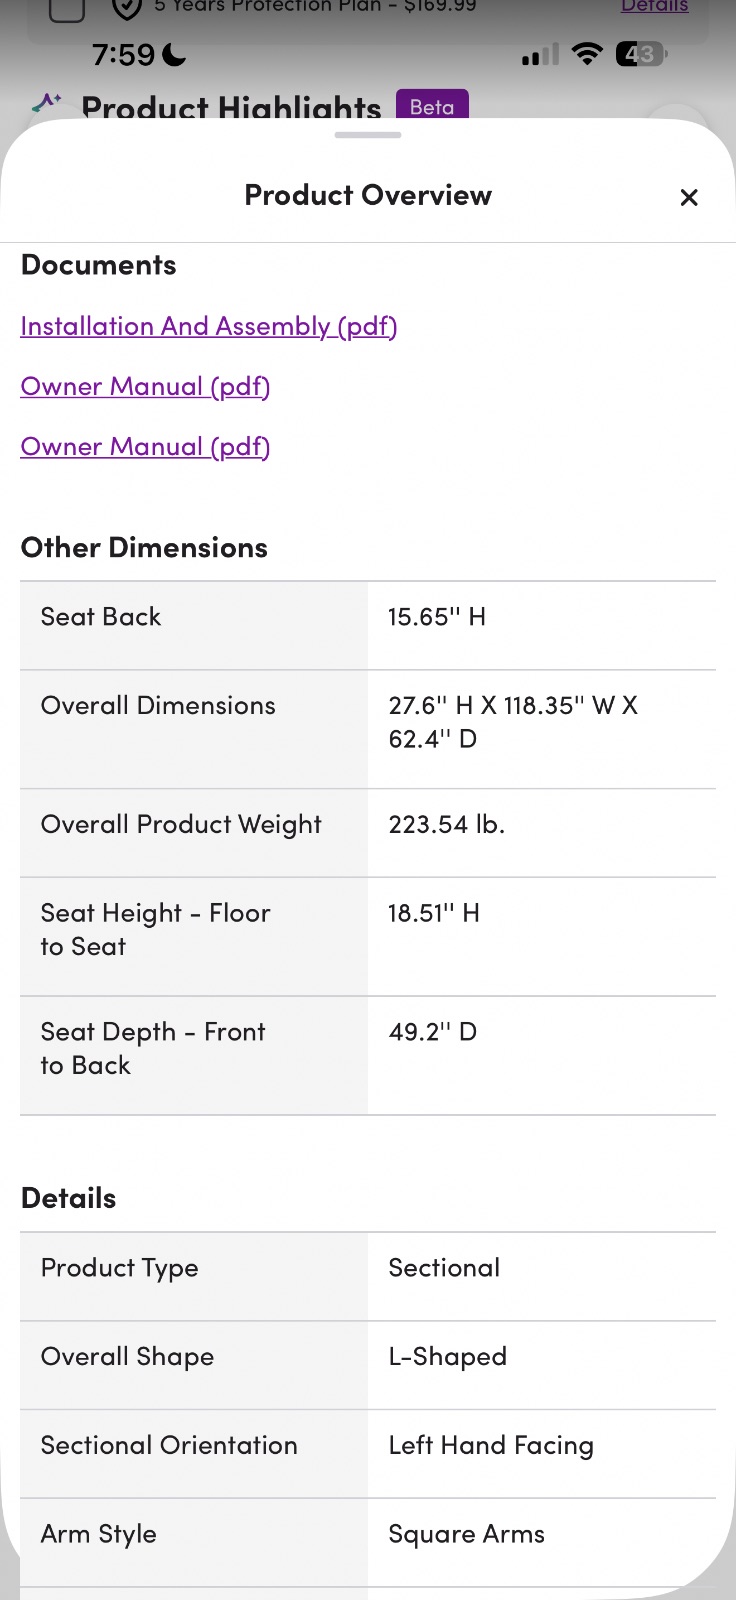Tap the Seat Back height value

[437, 617]
